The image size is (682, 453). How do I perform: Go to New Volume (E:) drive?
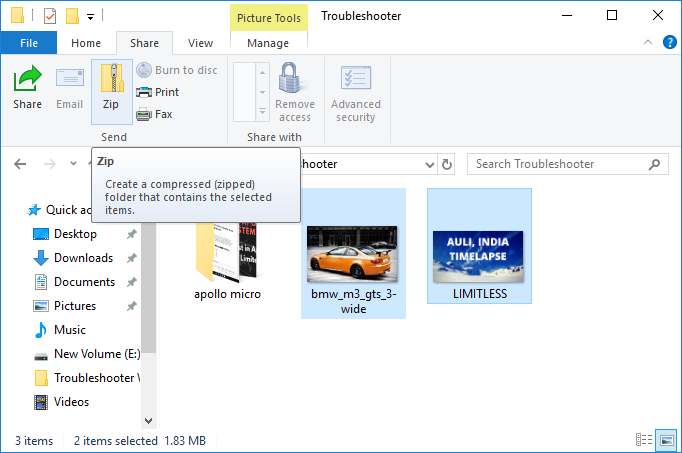pos(96,354)
